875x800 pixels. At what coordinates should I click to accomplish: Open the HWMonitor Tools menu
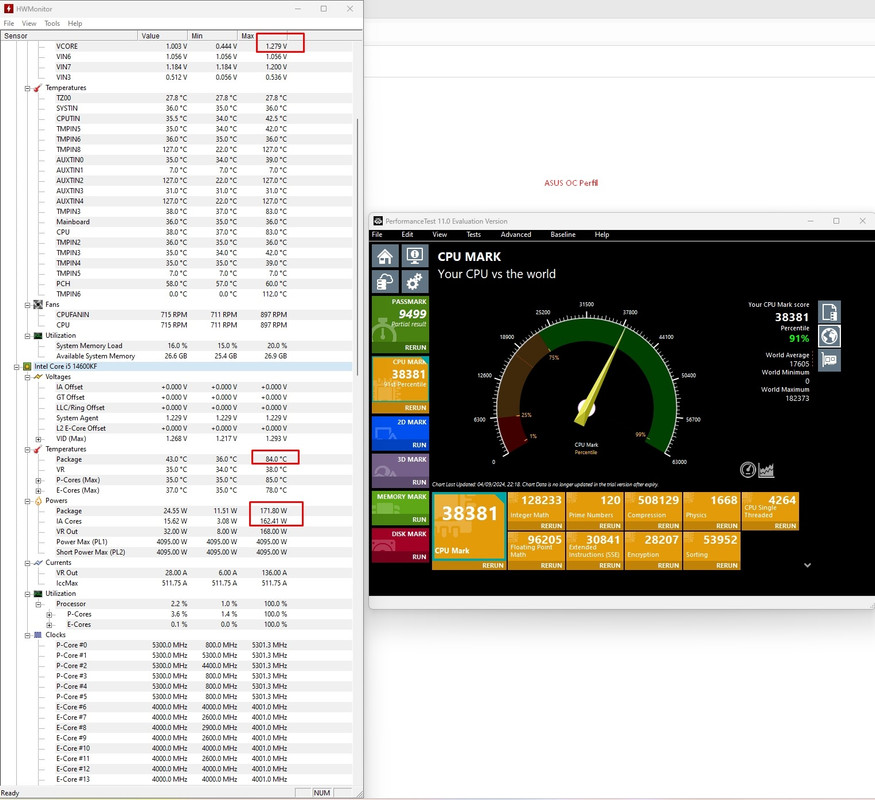[x=52, y=23]
